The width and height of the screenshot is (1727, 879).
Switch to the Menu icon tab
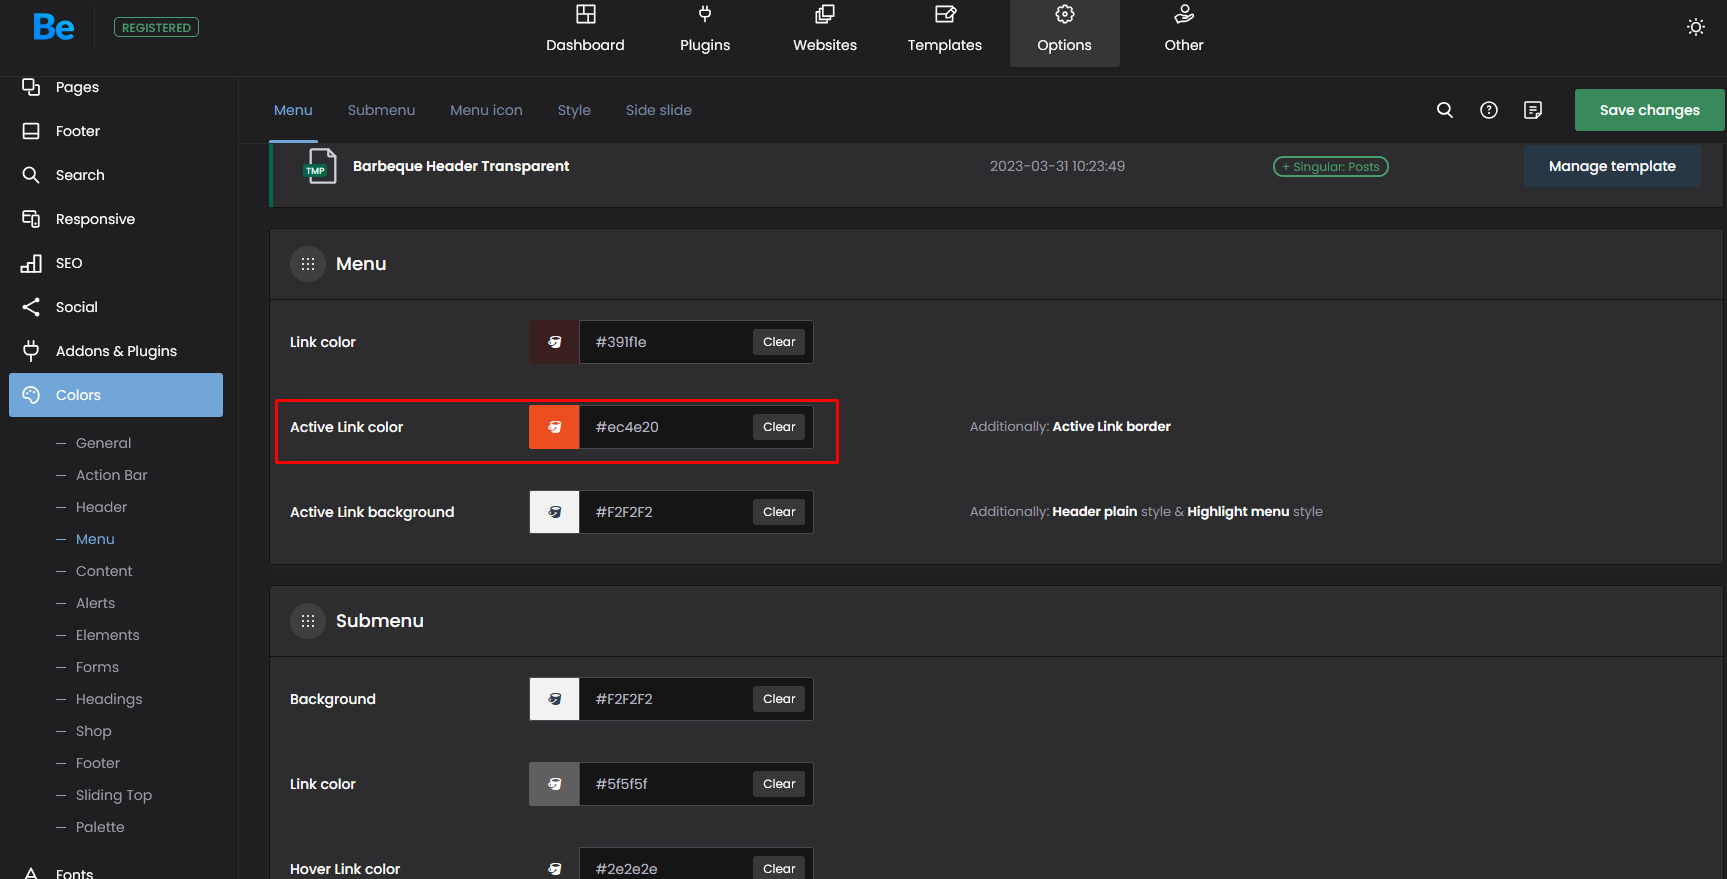(x=486, y=110)
